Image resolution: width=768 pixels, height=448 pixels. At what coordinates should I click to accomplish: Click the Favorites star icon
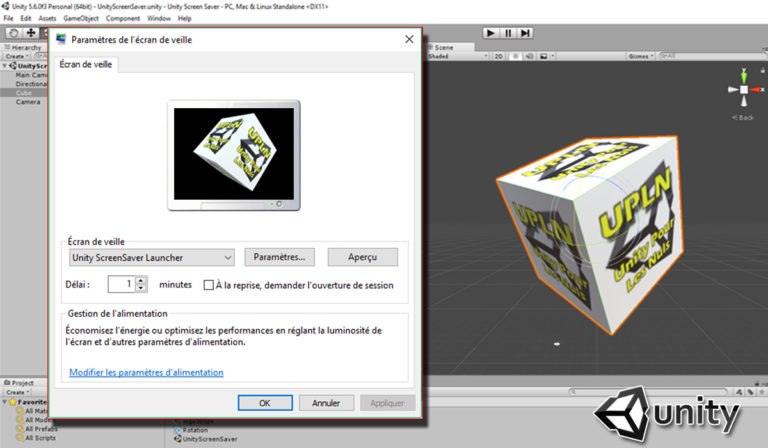pos(13,402)
